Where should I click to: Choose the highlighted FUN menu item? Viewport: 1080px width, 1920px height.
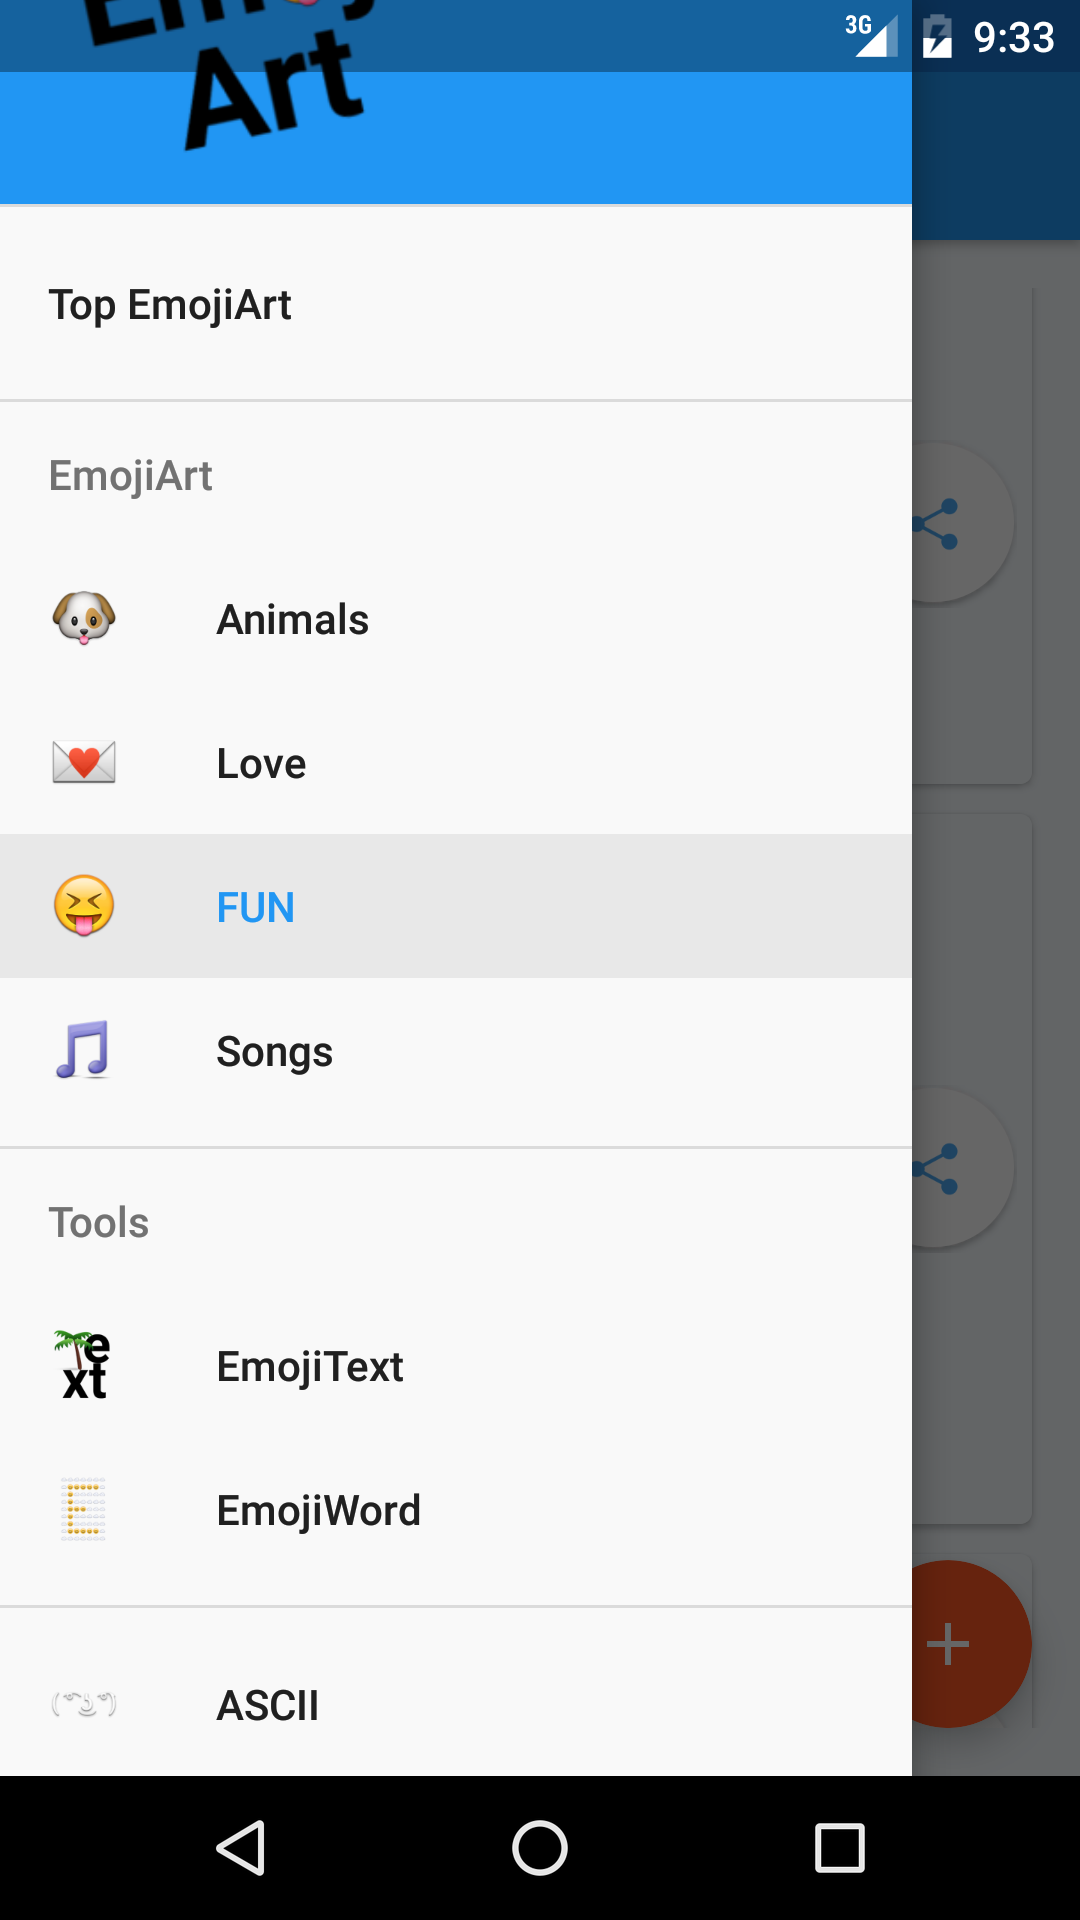[x=456, y=906]
